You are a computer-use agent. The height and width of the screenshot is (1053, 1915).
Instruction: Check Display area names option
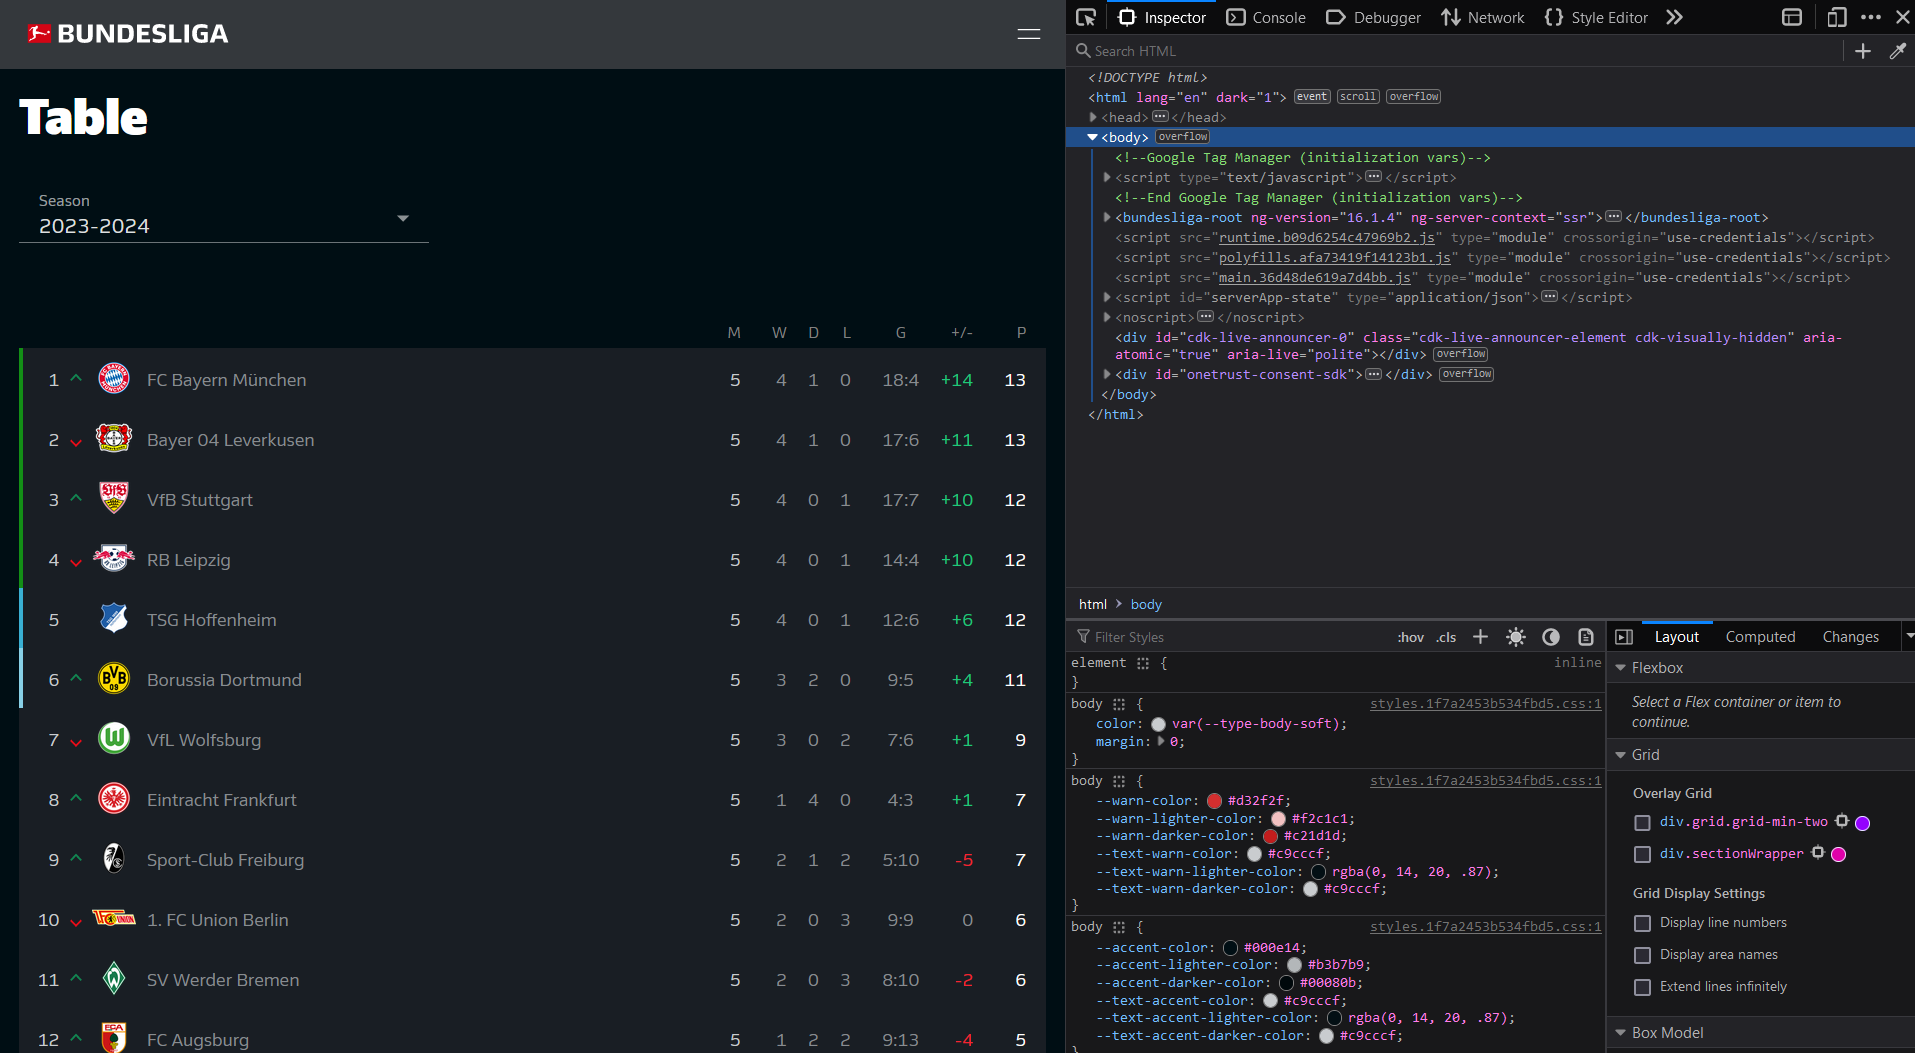[1642, 955]
